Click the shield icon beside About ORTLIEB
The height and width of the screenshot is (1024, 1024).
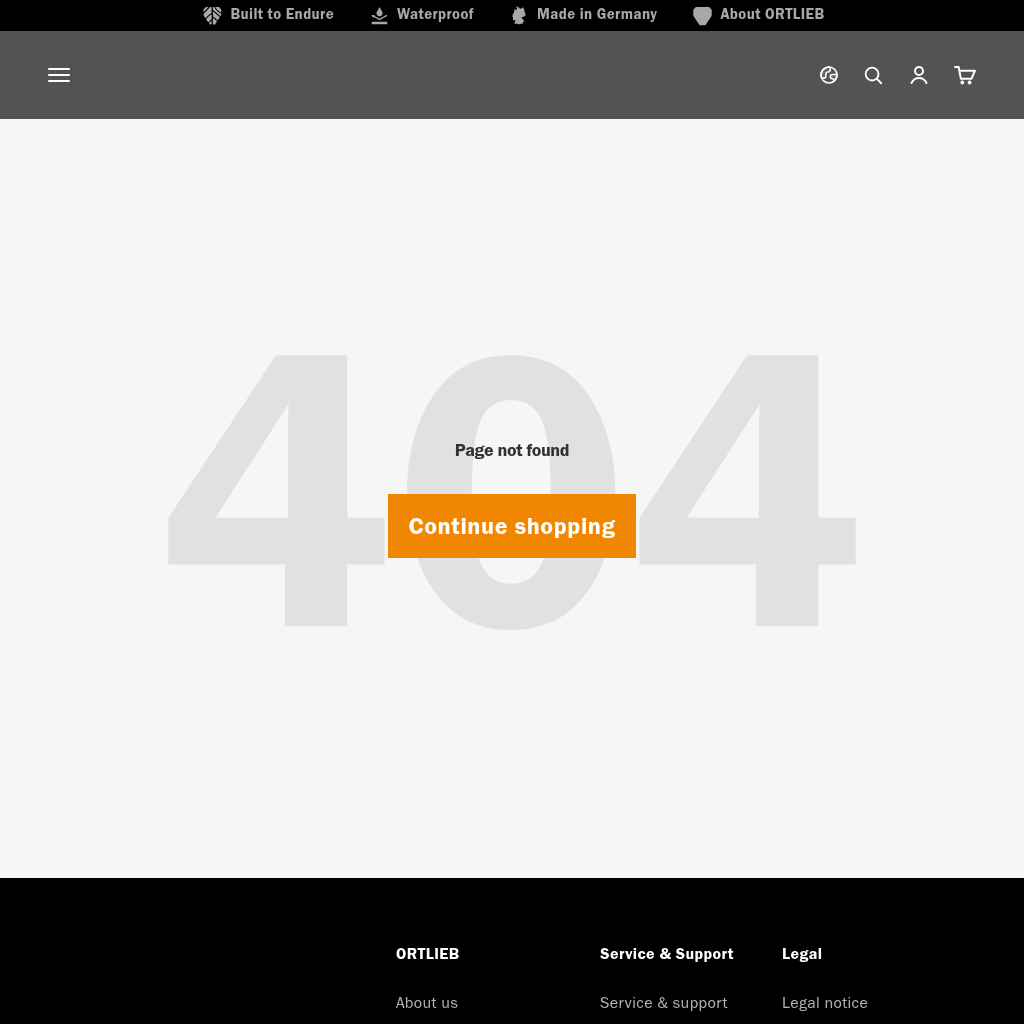point(702,15)
